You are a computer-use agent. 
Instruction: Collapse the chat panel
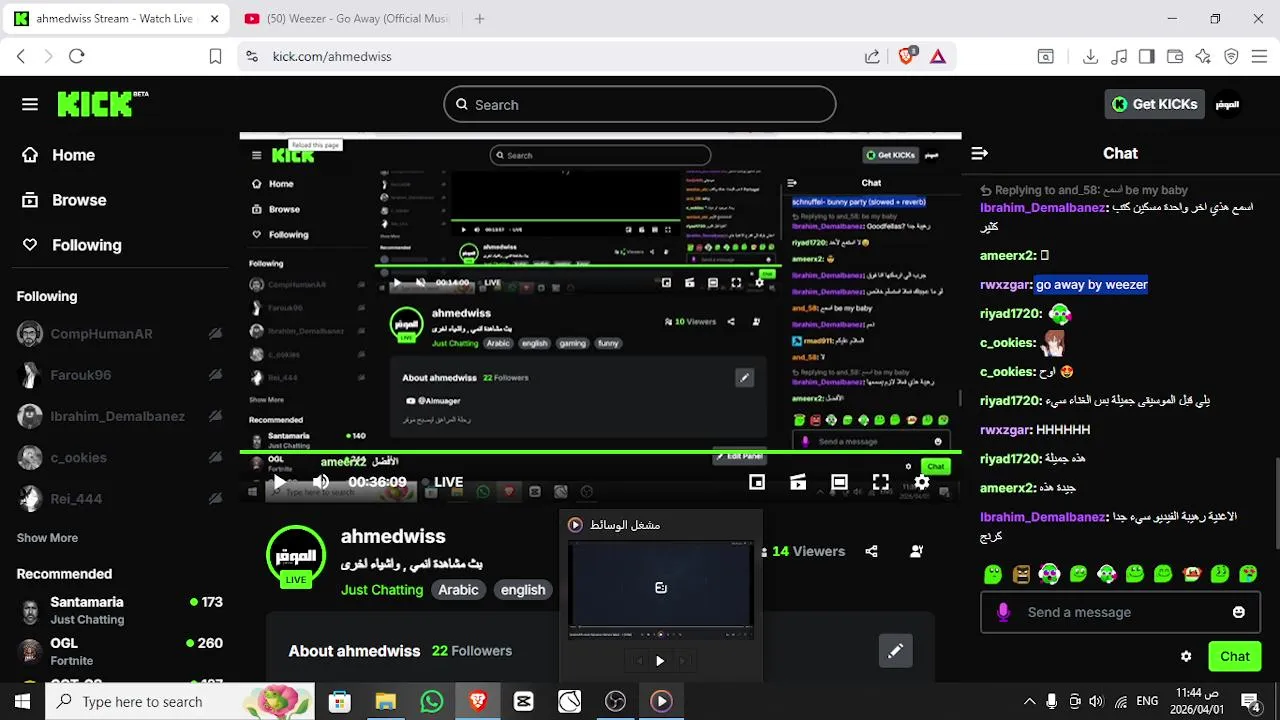tap(980, 153)
